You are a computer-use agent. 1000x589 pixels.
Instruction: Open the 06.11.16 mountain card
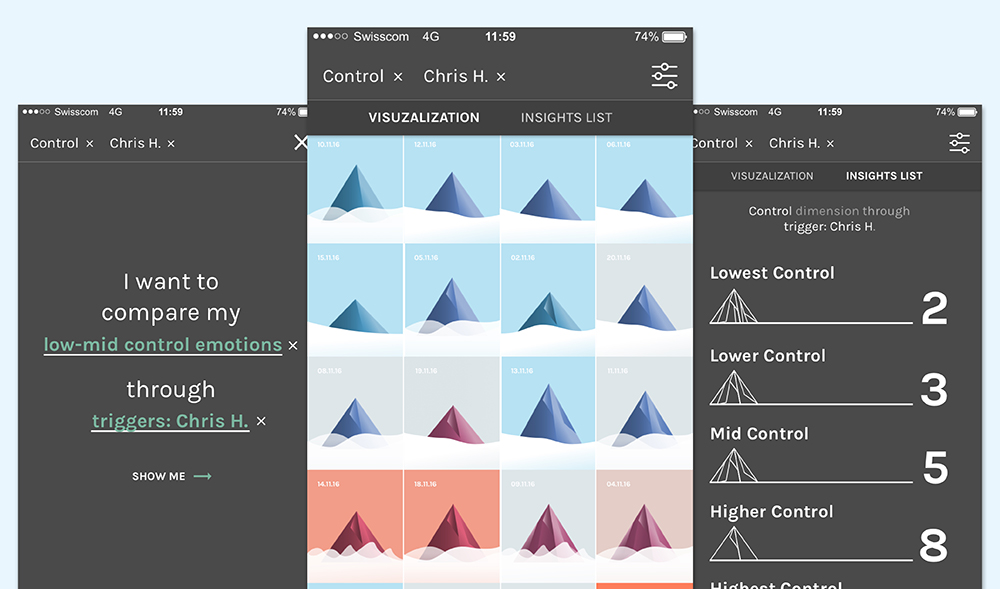click(645, 189)
